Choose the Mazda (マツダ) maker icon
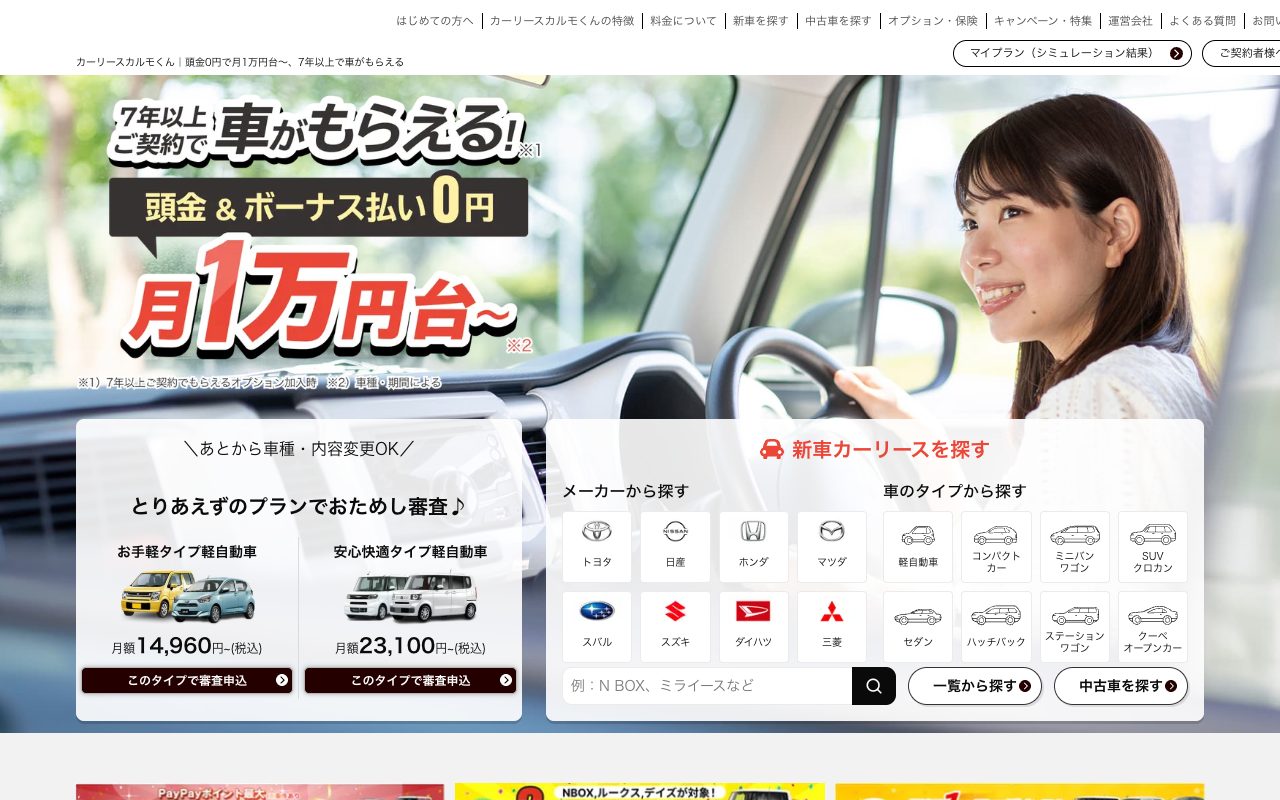This screenshot has width=1280, height=800. [832, 547]
